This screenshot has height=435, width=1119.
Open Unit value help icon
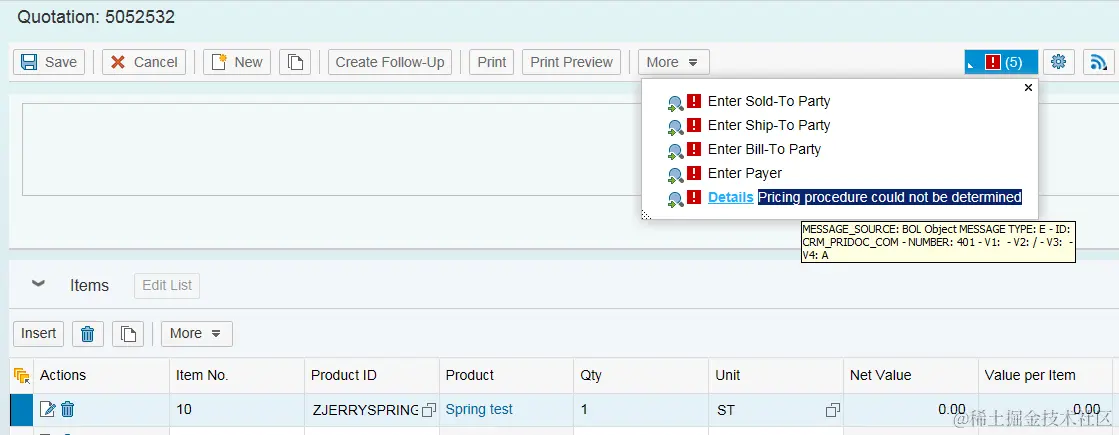click(833, 410)
